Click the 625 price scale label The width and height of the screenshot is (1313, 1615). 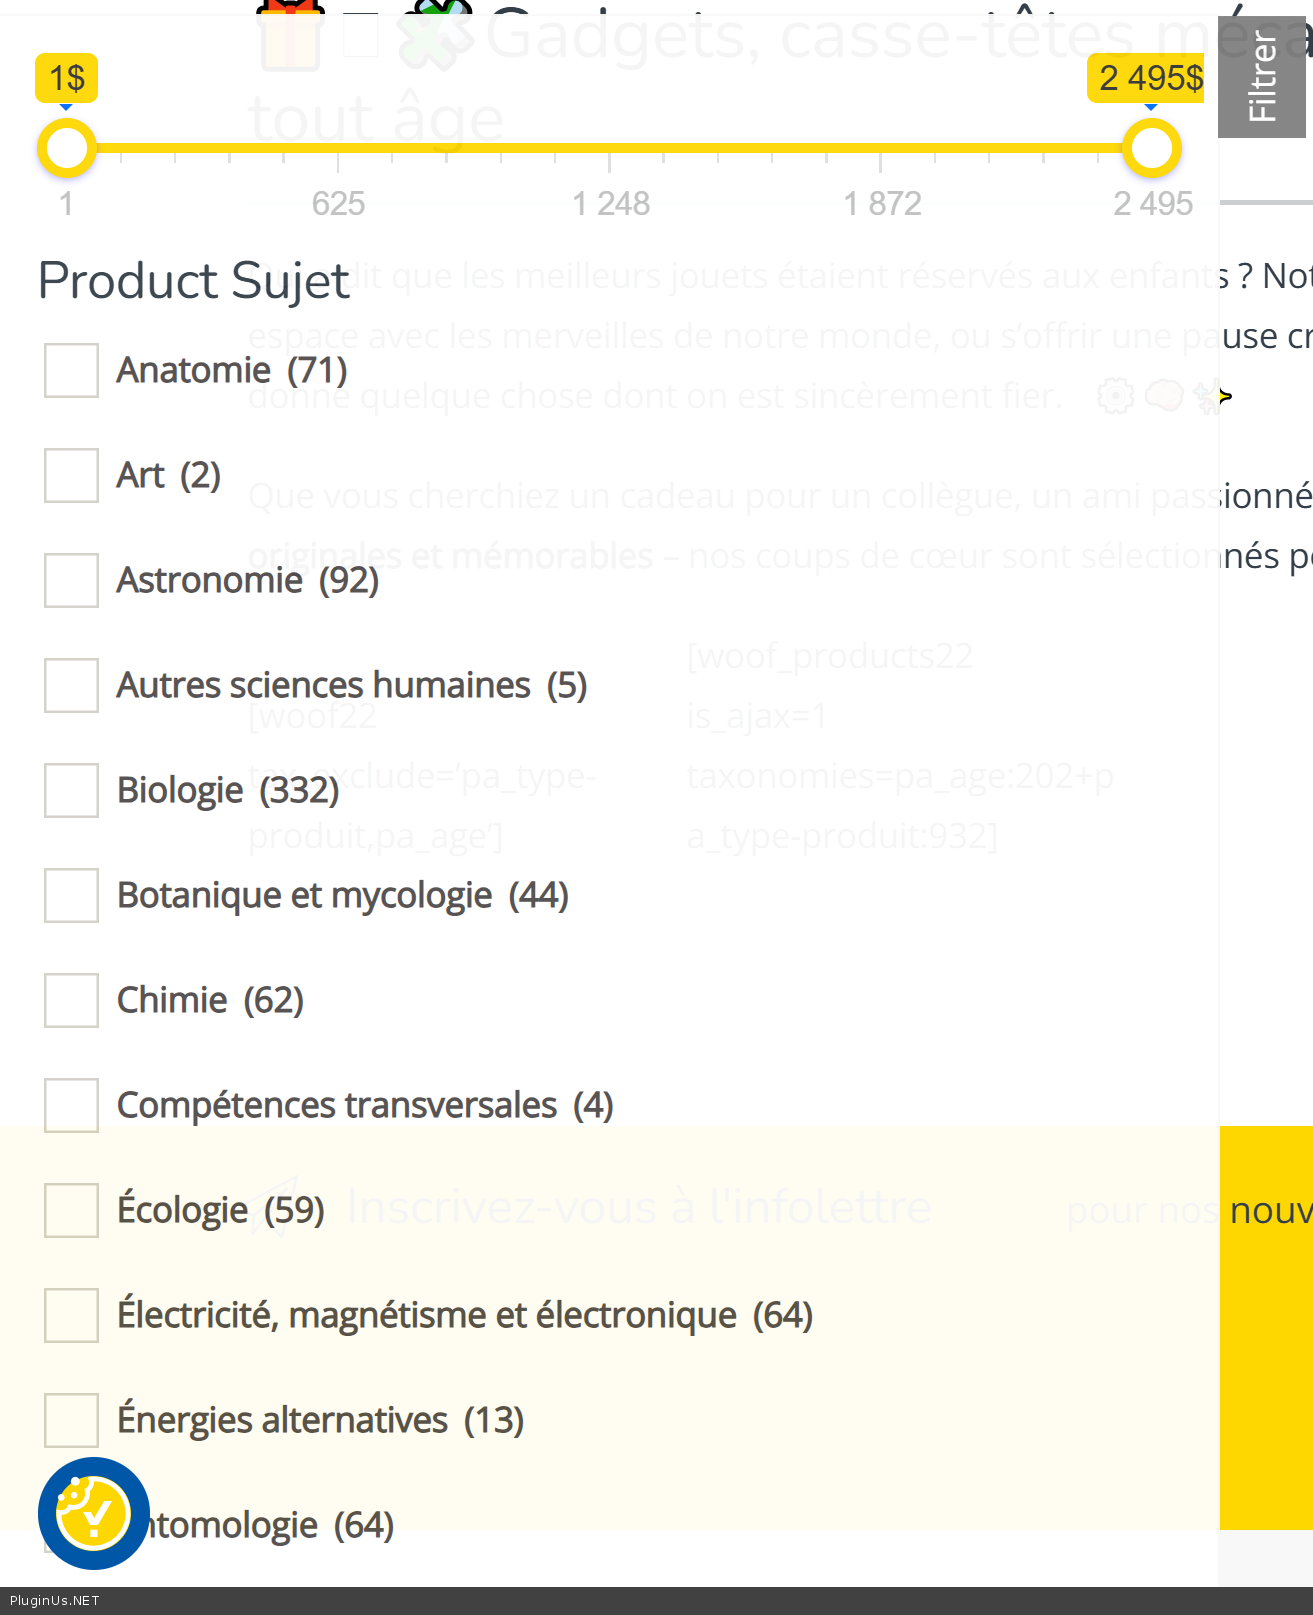click(338, 204)
